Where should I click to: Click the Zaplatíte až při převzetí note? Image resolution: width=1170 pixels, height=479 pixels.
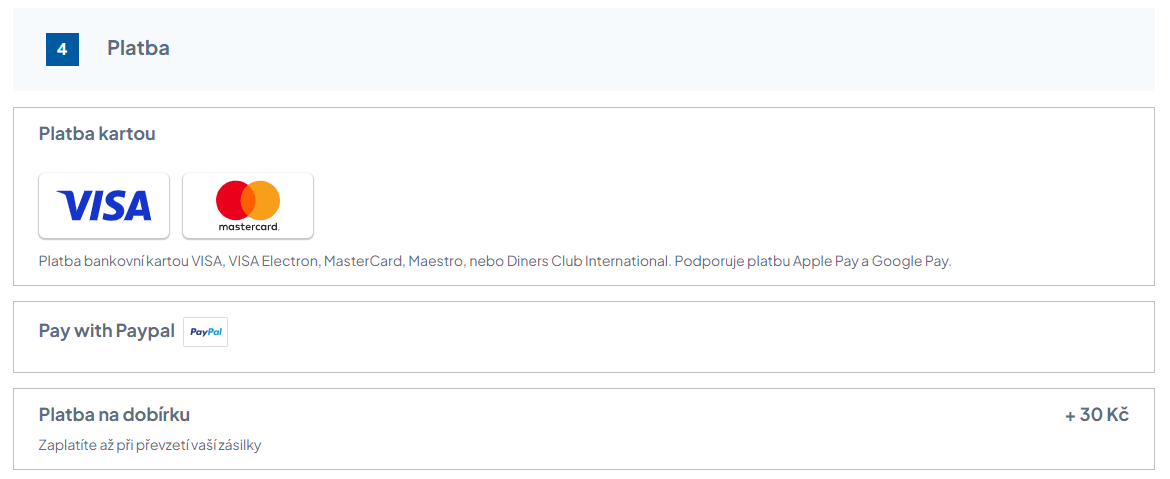tap(150, 445)
